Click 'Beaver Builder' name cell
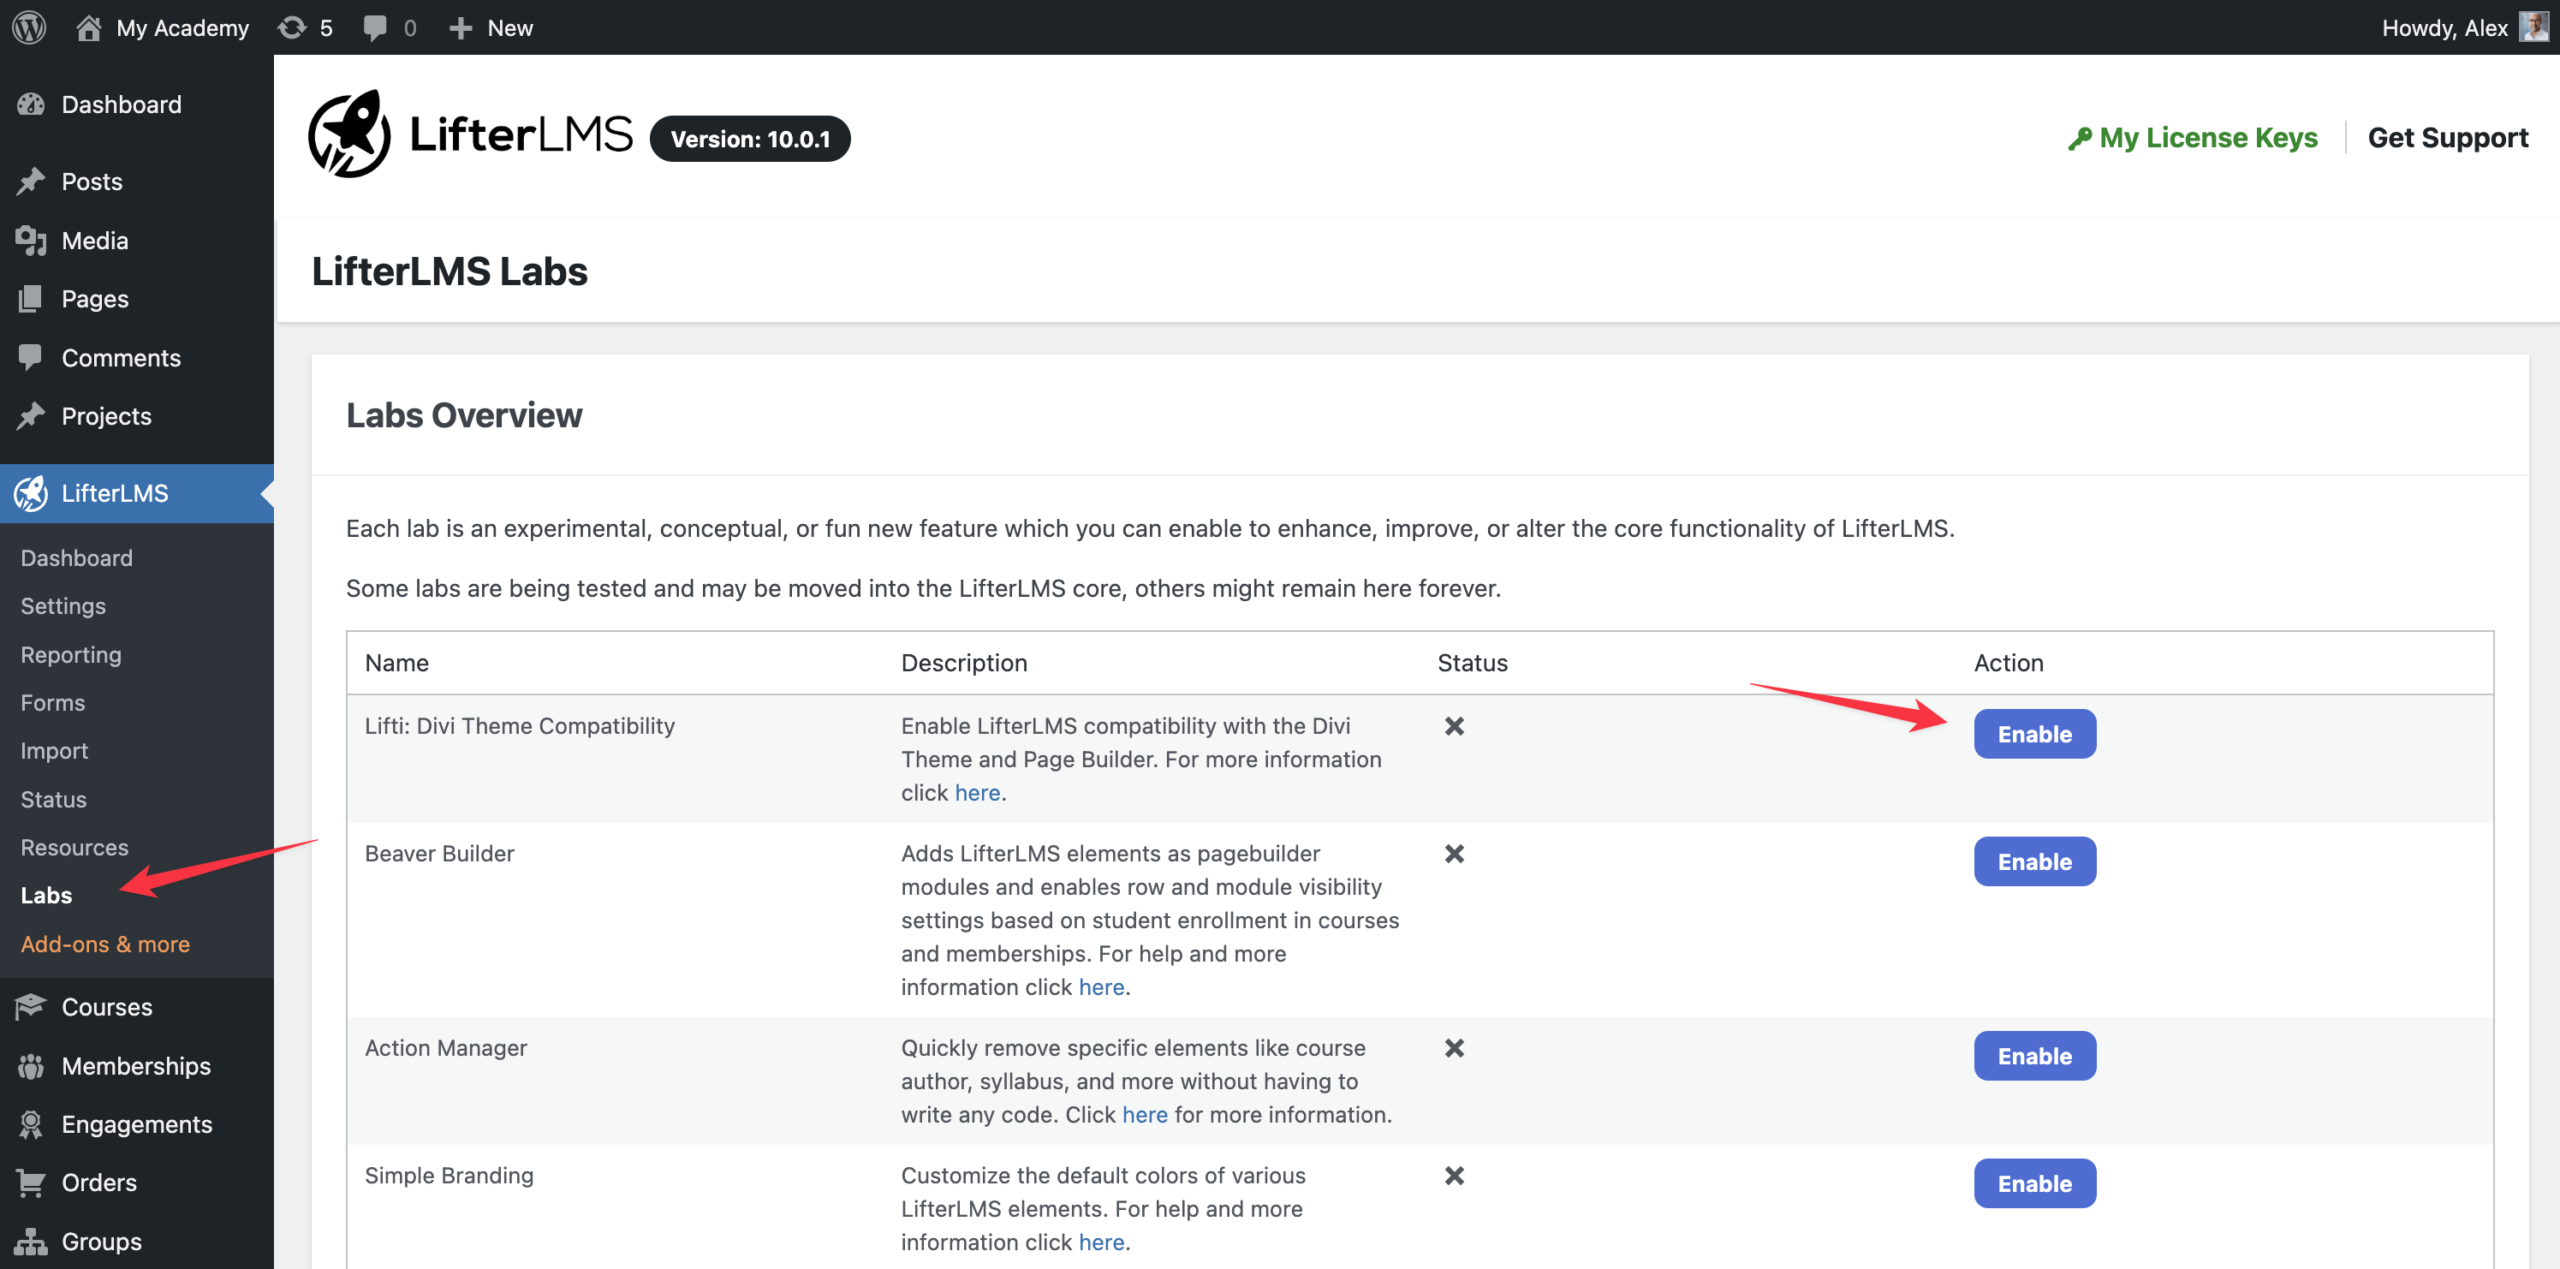The width and height of the screenshot is (2560, 1269). click(x=439, y=853)
